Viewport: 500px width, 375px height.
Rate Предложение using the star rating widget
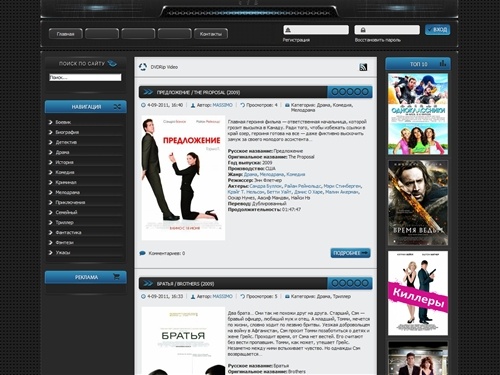[350, 92]
